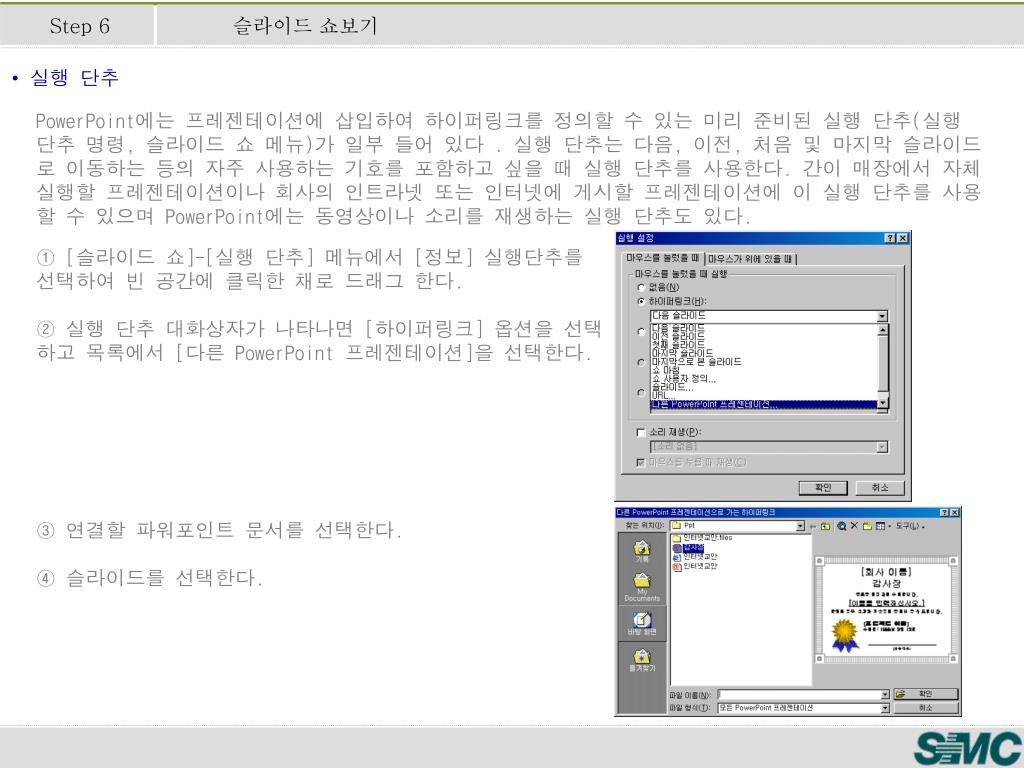Click the down arrow of the hyperlink list scrollbar

click(883, 404)
